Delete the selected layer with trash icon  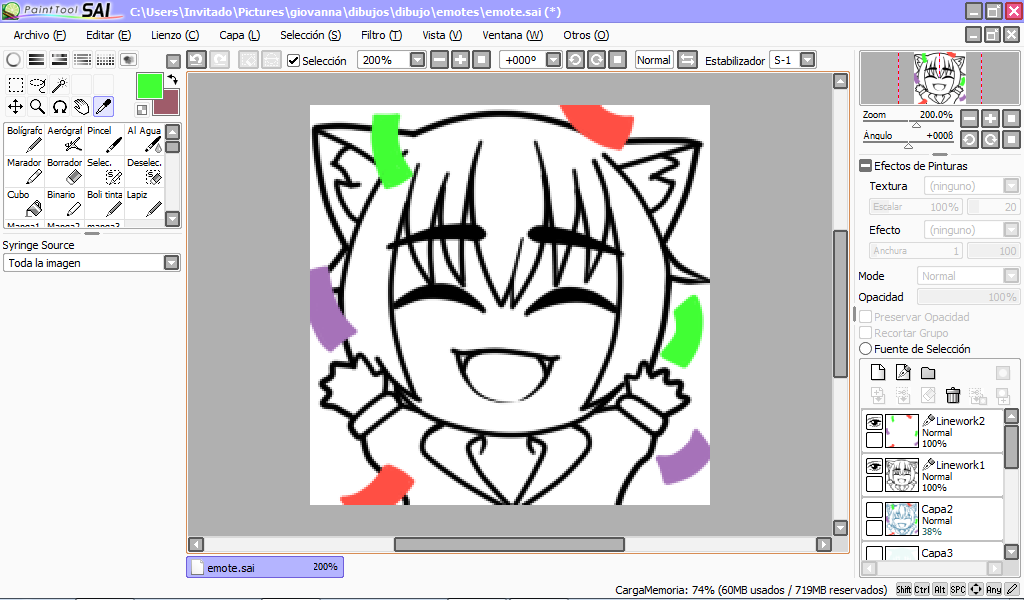[x=953, y=395]
